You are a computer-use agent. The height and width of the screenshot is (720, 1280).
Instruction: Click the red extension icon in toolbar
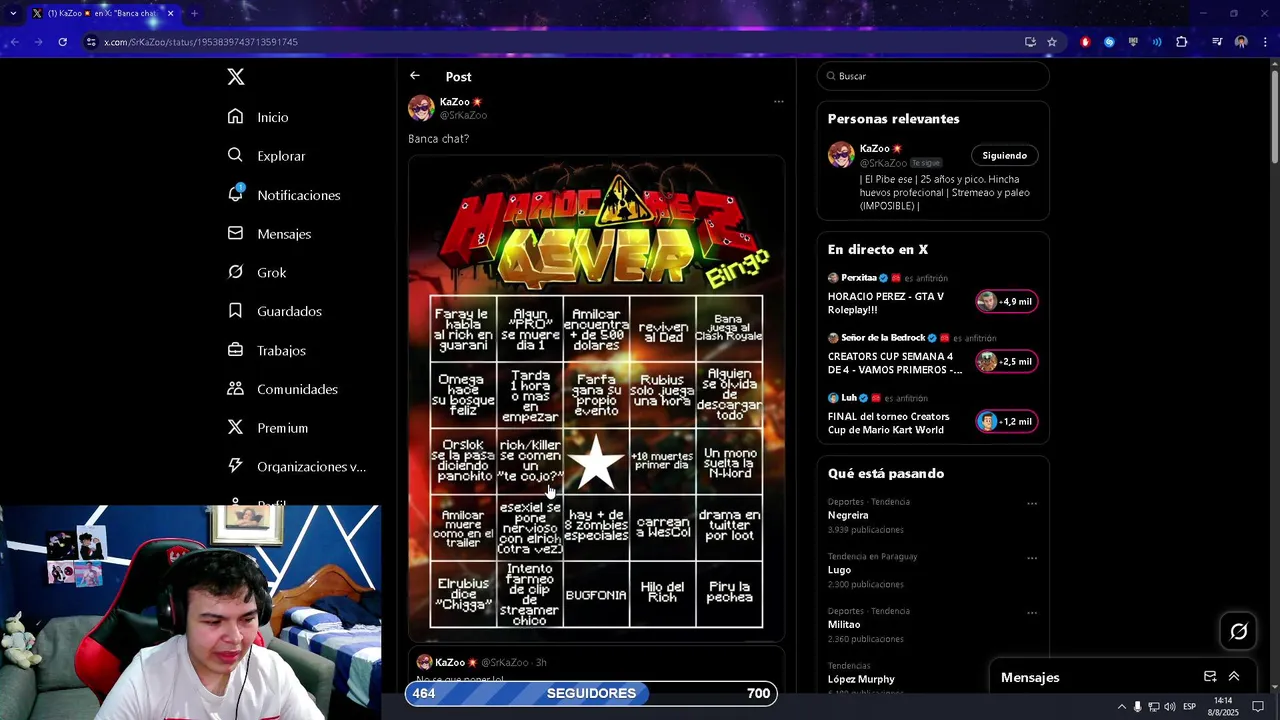(x=1085, y=42)
